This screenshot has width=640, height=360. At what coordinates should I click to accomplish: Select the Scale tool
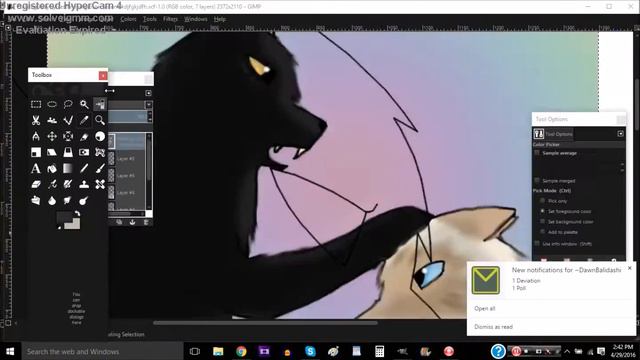click(x=36, y=152)
